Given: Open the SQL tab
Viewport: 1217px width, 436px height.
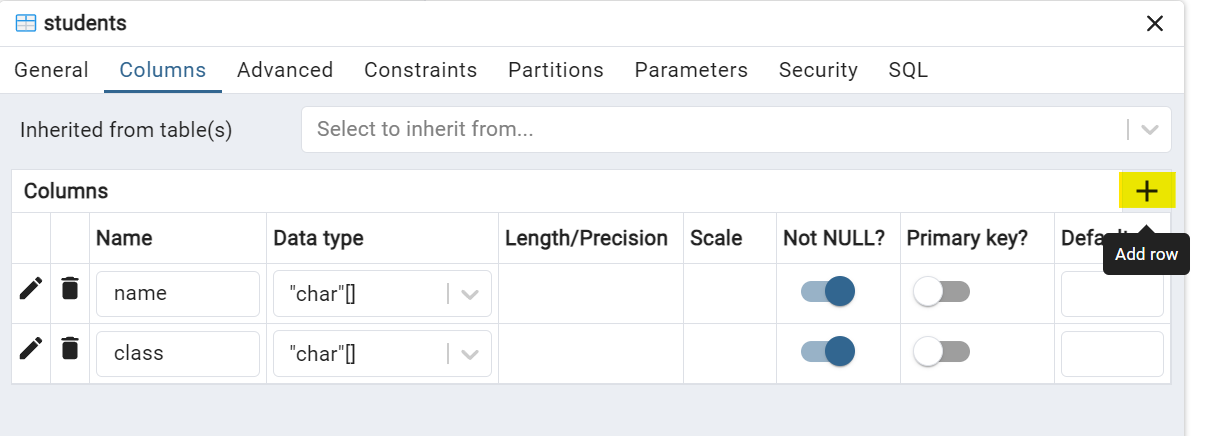Looking at the screenshot, I should coord(908,70).
